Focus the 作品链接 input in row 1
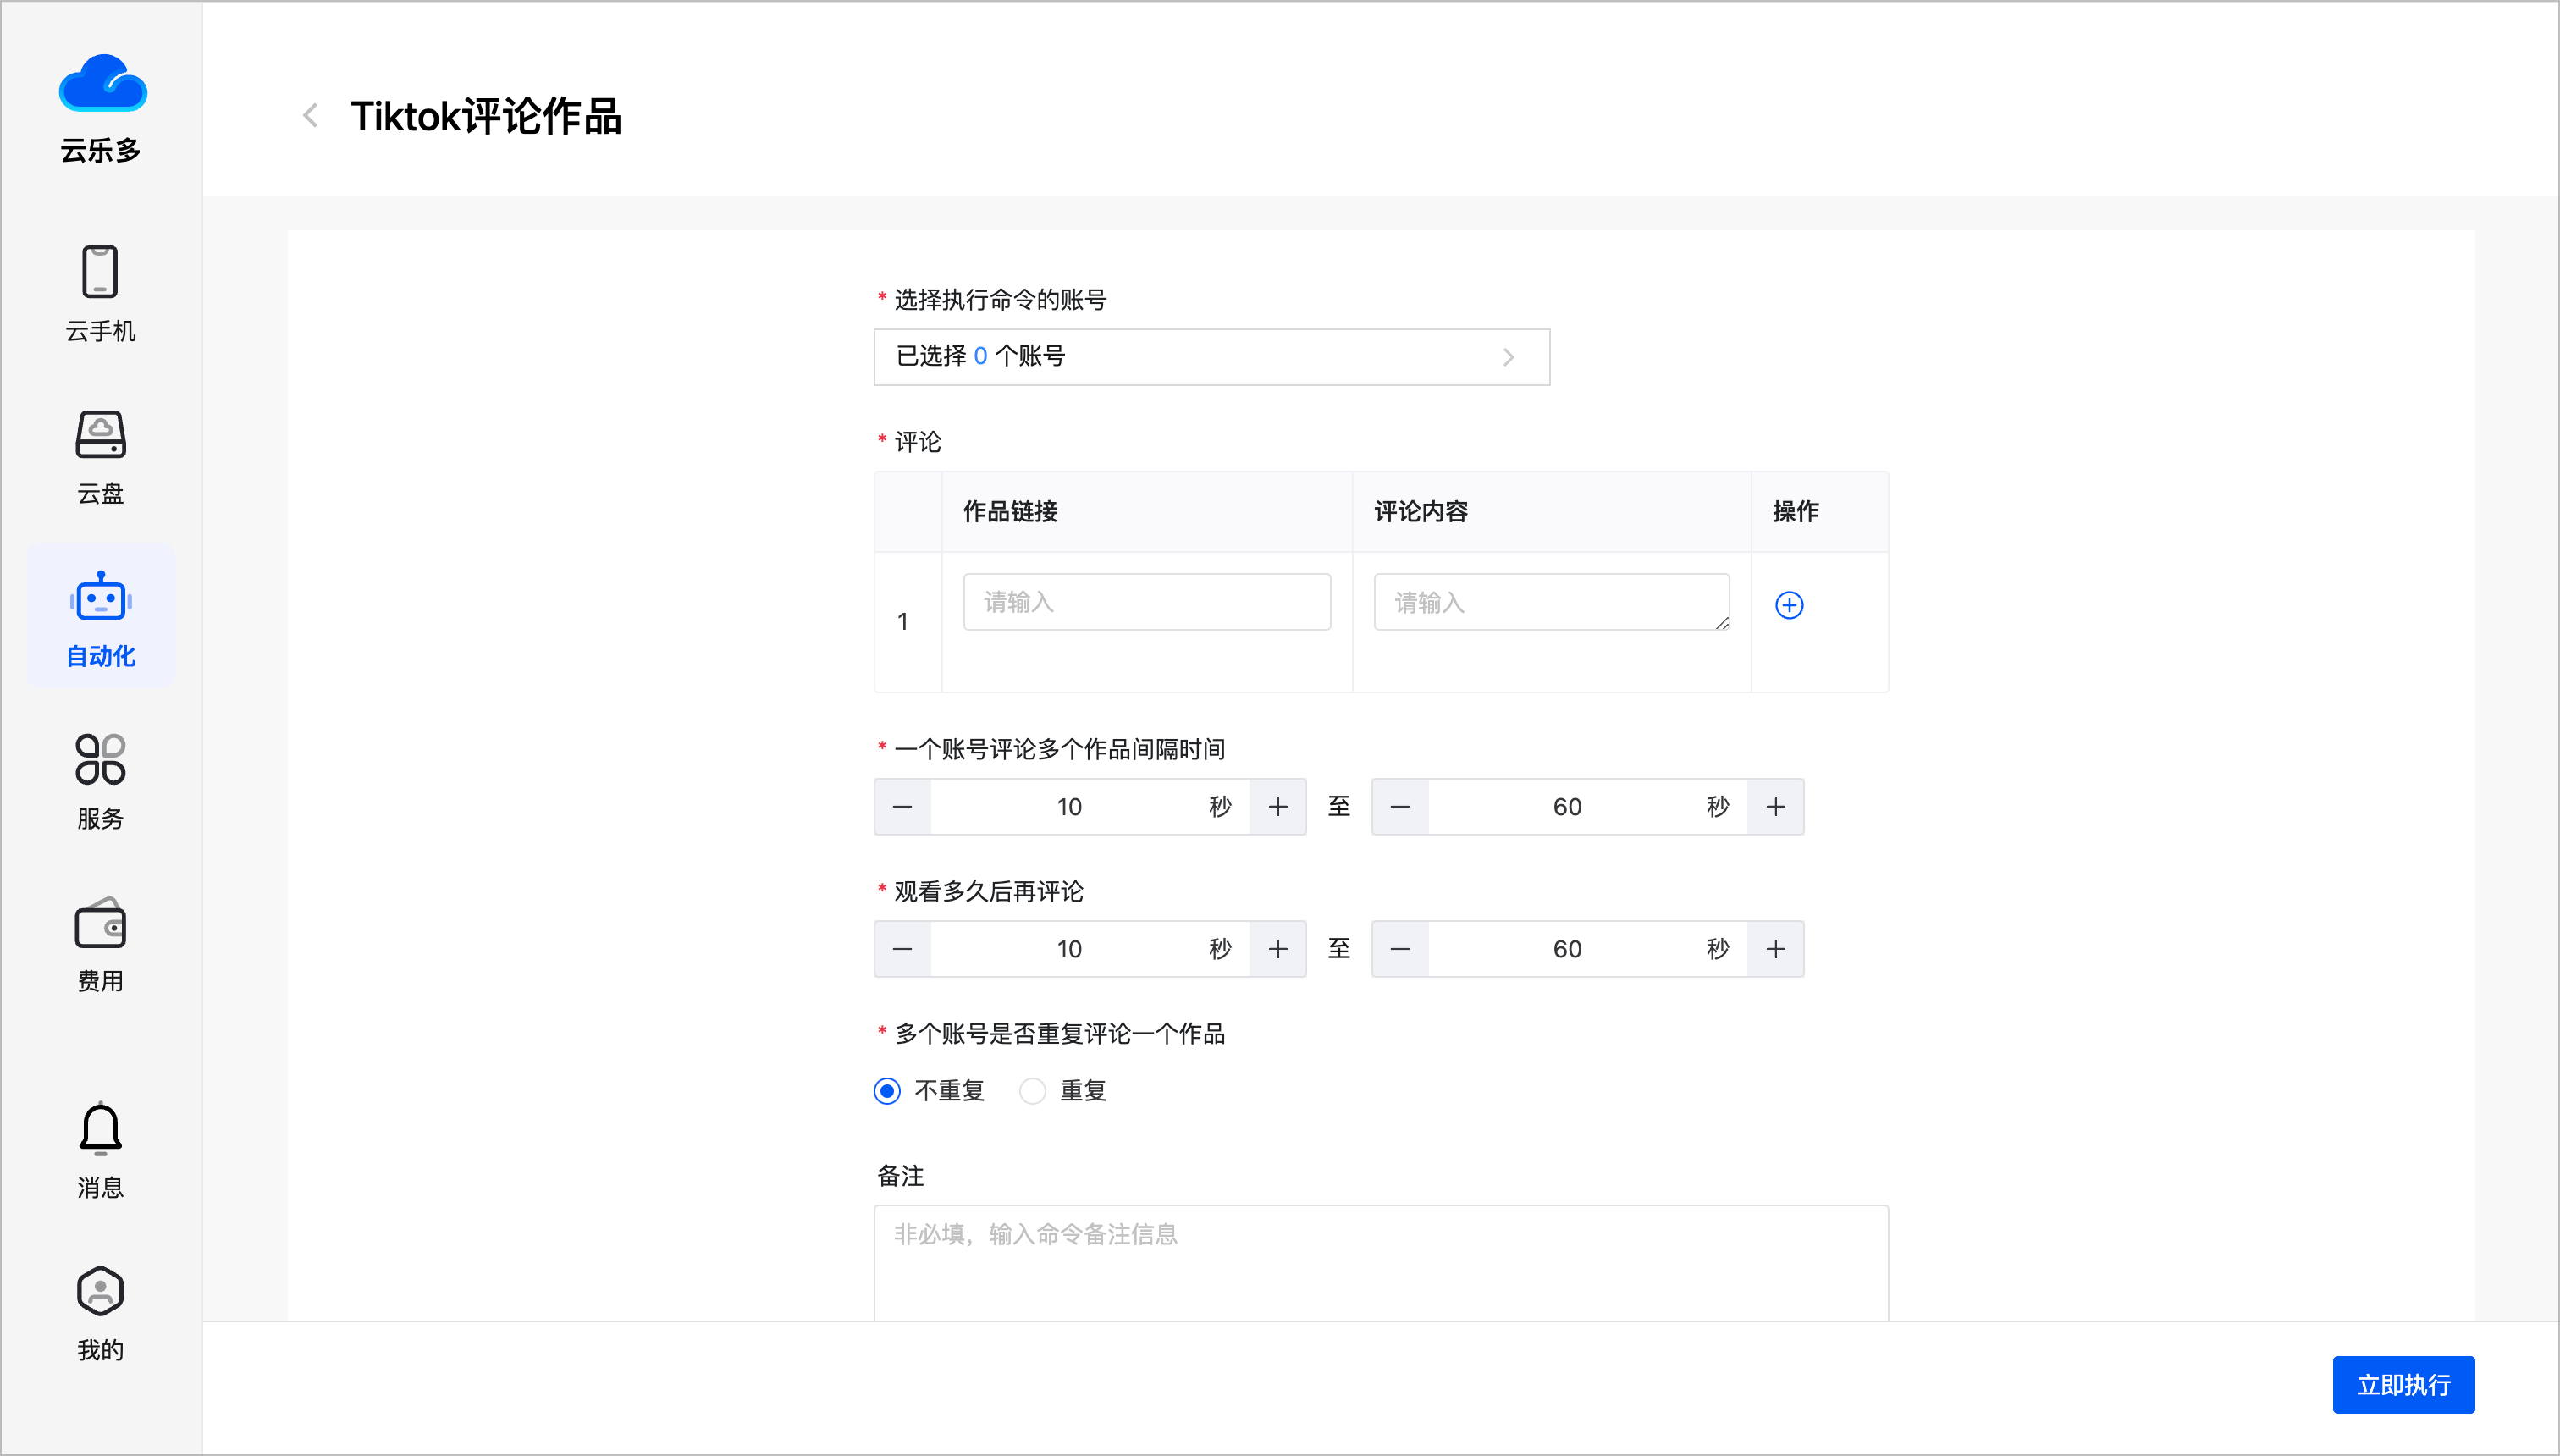 1147,602
